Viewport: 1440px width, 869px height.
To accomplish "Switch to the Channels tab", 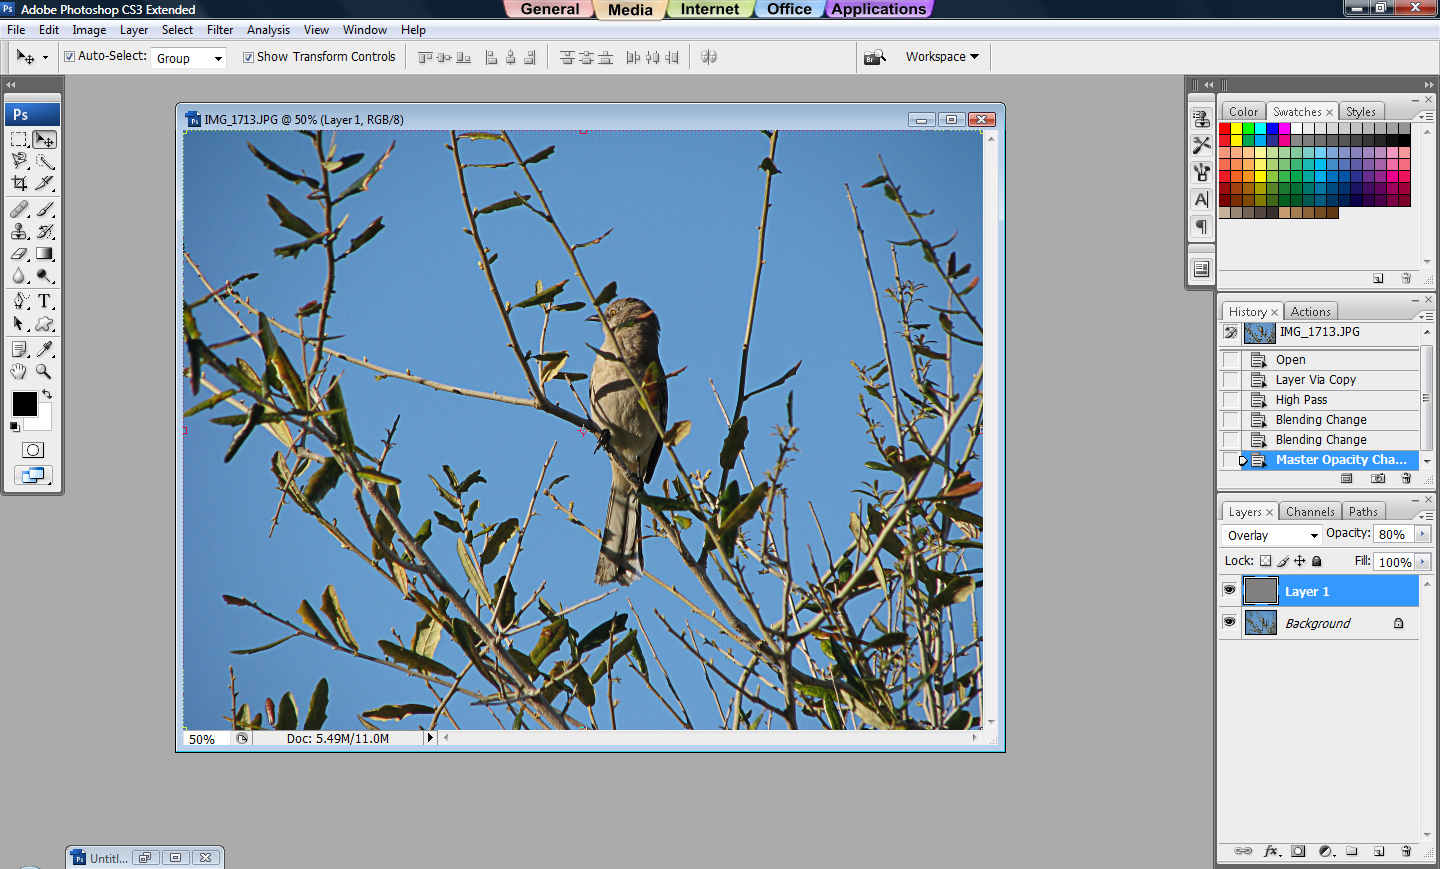I will pyautogui.click(x=1310, y=511).
